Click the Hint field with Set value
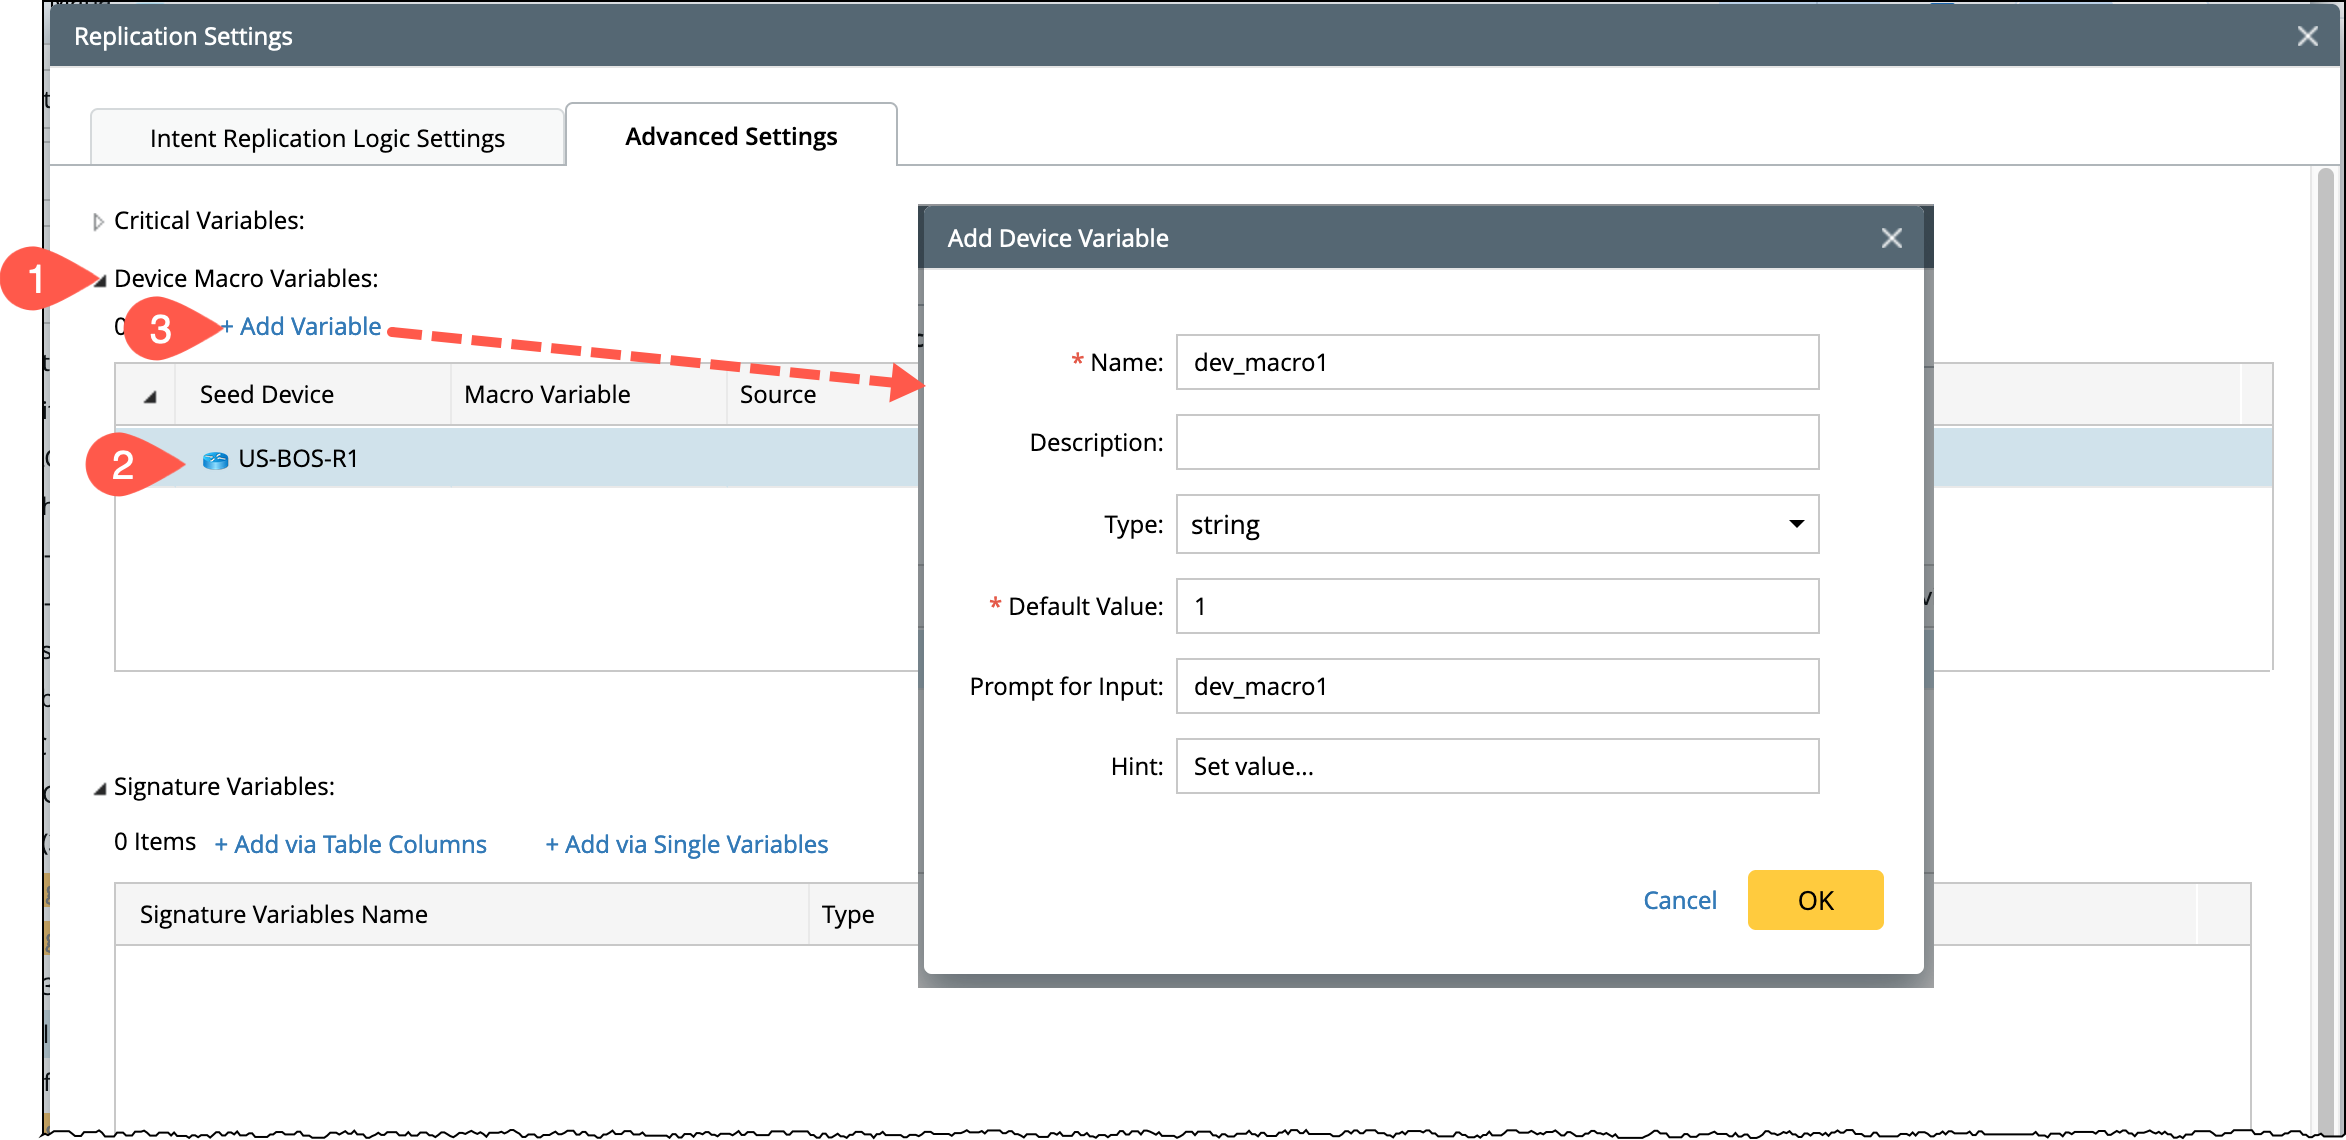The width and height of the screenshot is (2346, 1140). 1496,766
